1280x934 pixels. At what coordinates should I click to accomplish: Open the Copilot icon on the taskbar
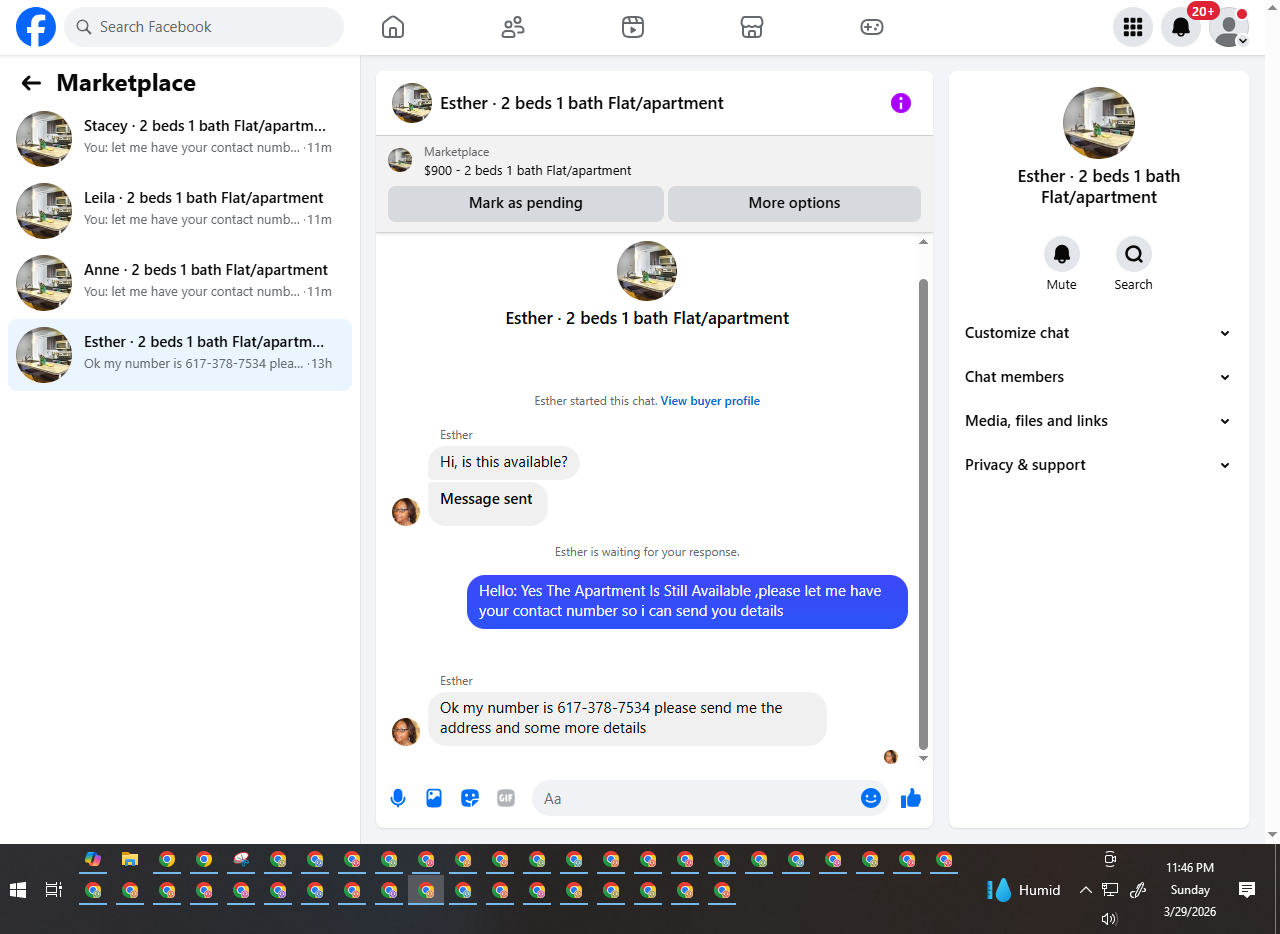tap(93, 859)
